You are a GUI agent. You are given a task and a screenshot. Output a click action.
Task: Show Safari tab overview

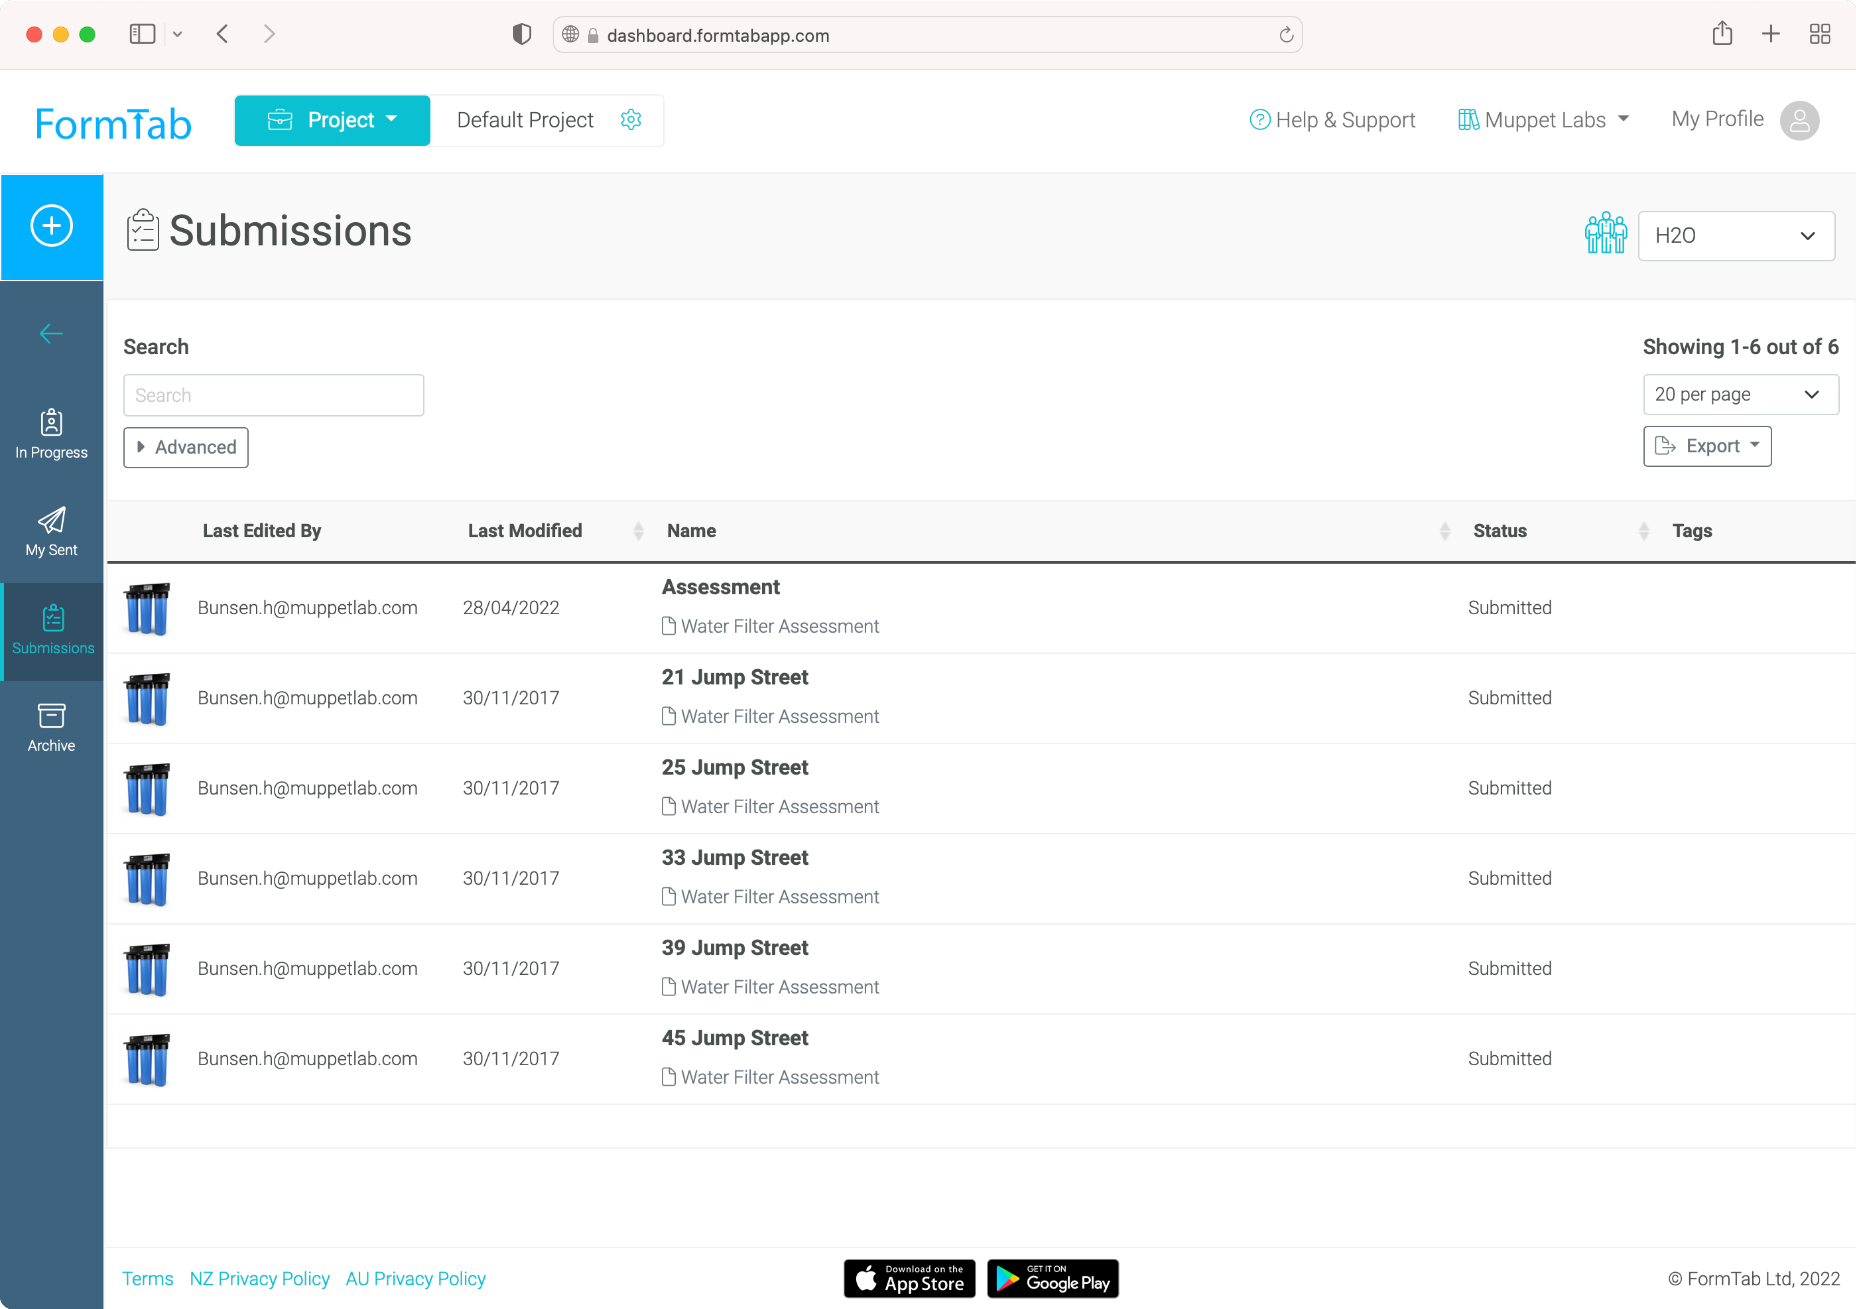click(x=1820, y=34)
